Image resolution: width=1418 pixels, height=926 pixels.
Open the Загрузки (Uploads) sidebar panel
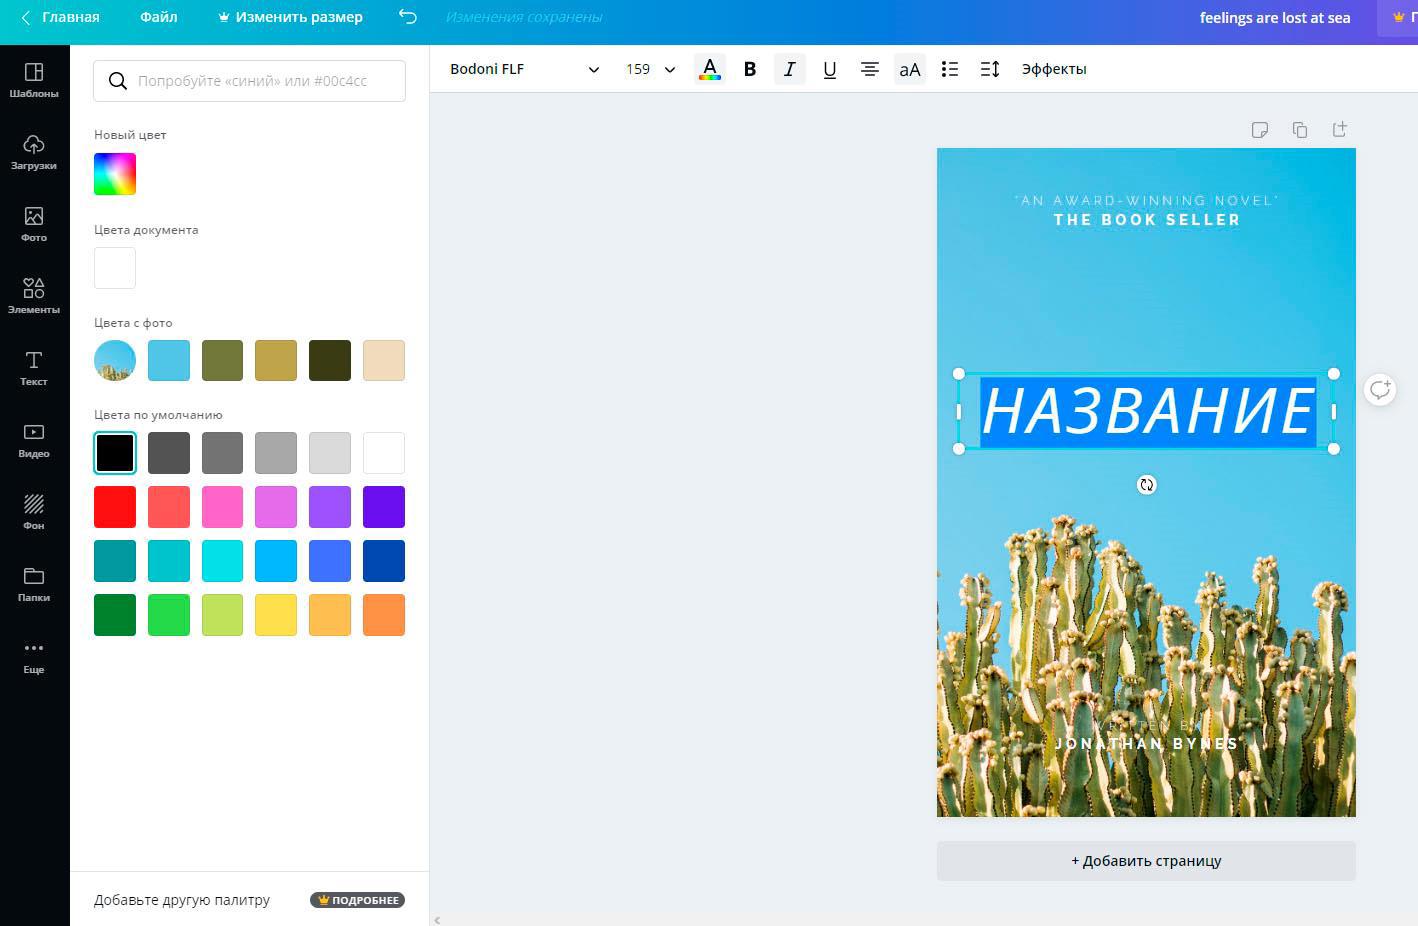(34, 152)
